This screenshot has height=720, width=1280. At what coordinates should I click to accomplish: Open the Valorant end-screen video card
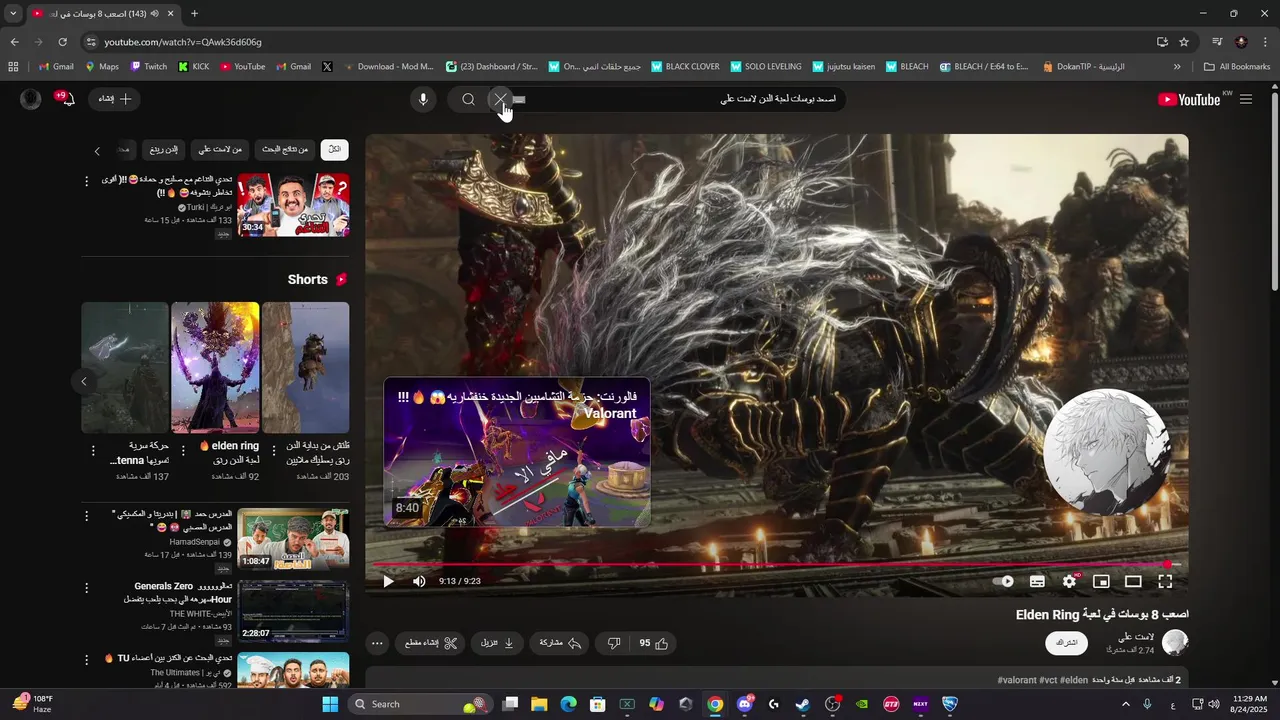pyautogui.click(x=517, y=452)
